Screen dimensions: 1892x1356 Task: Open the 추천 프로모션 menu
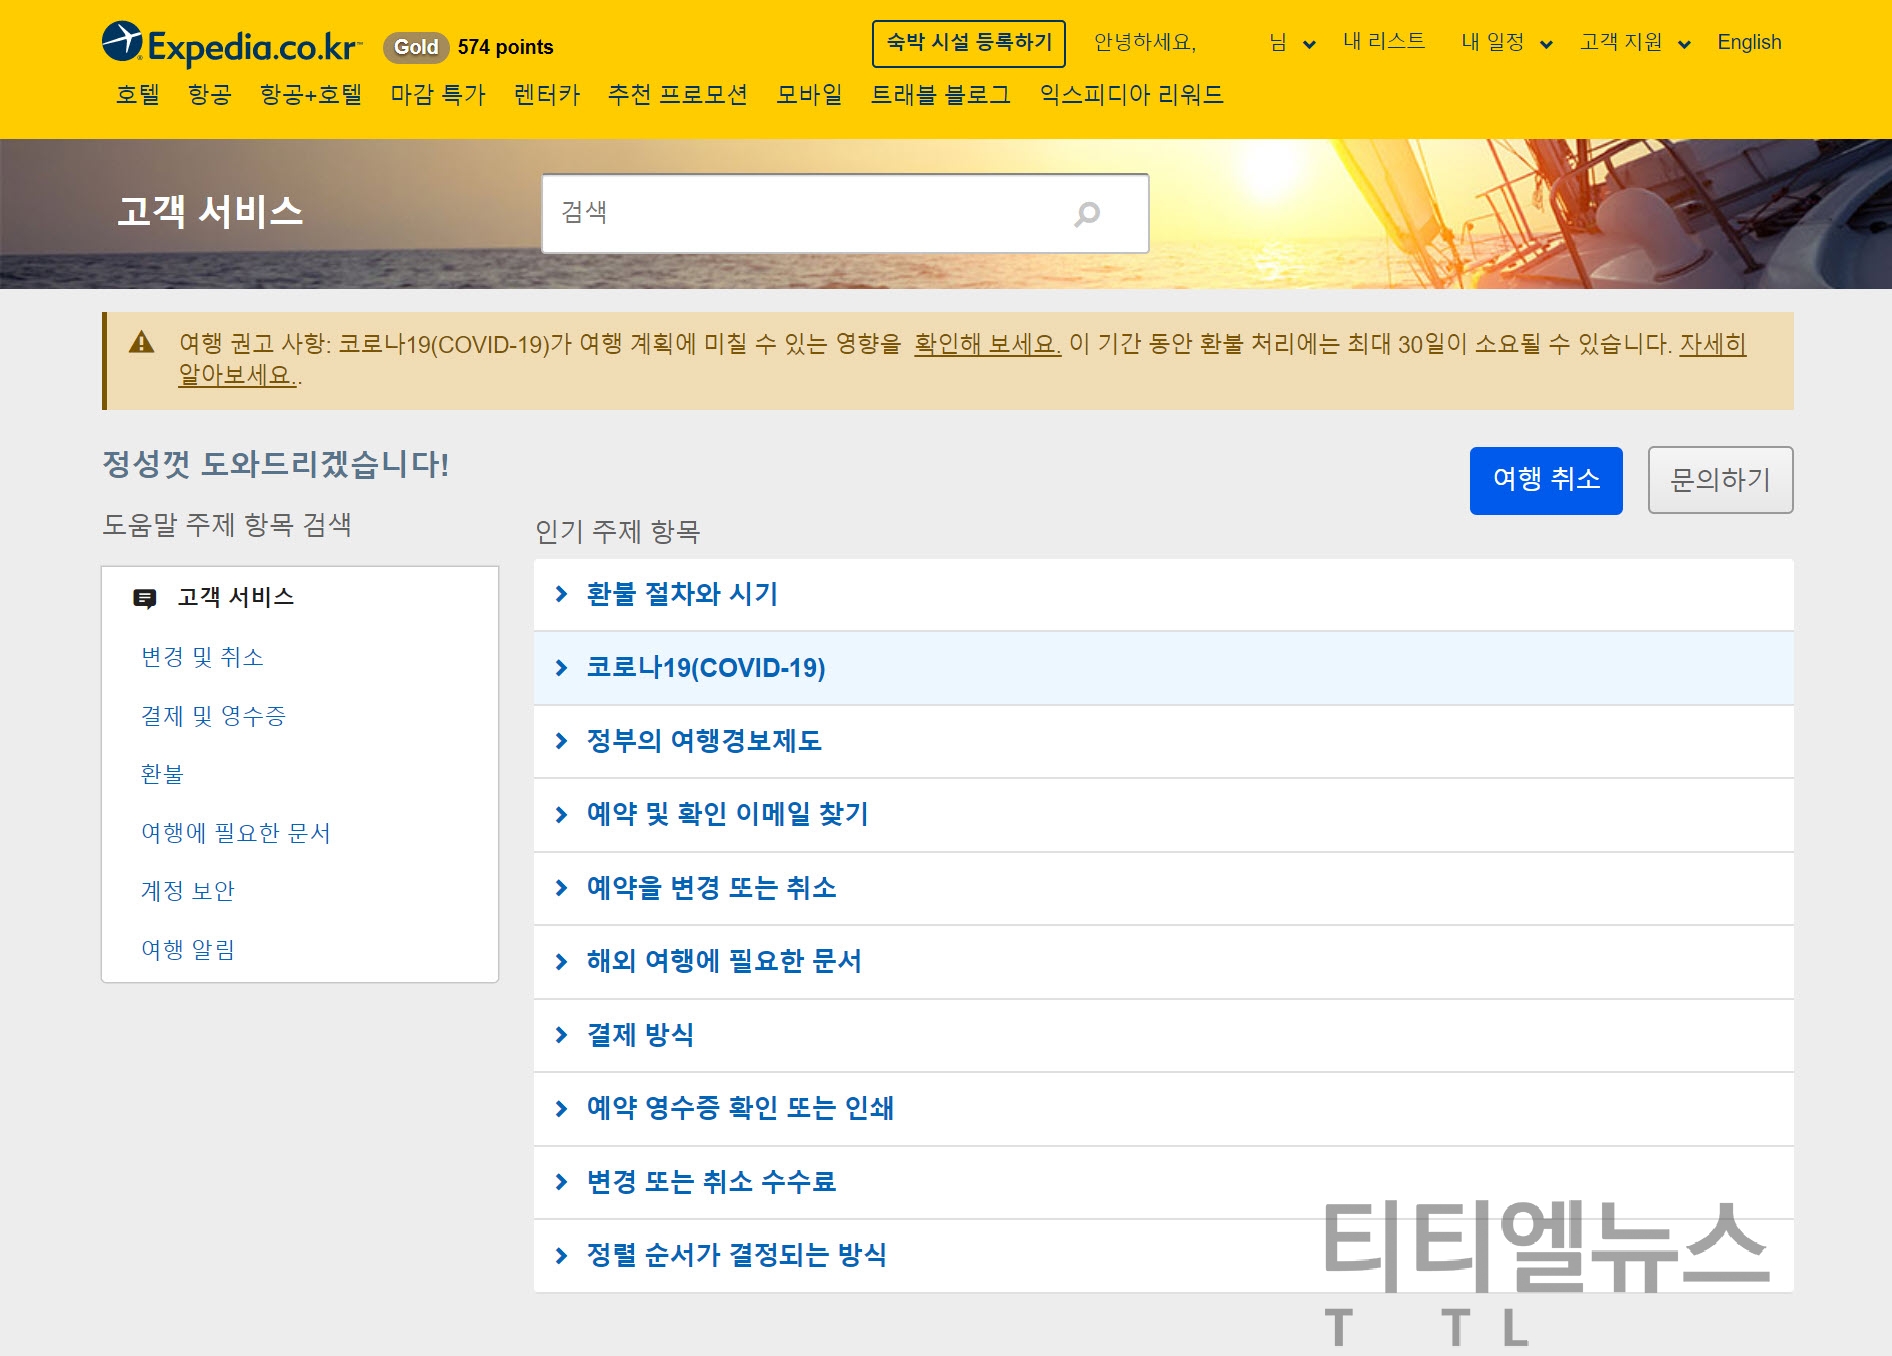pyautogui.click(x=678, y=95)
